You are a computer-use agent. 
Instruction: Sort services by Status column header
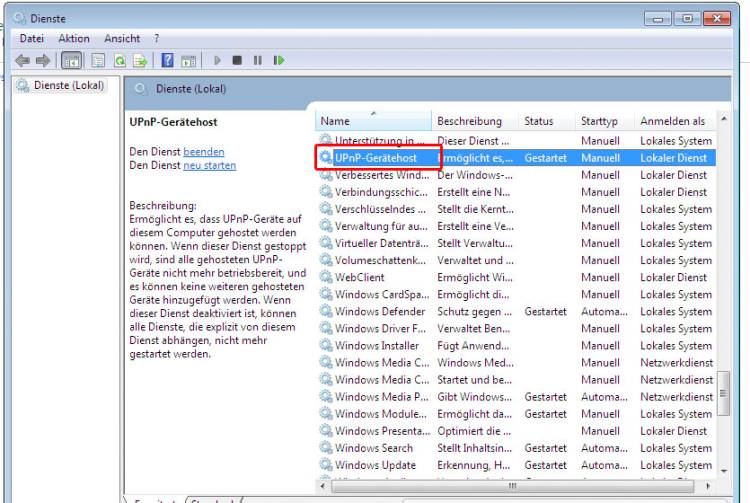pyautogui.click(x=538, y=121)
